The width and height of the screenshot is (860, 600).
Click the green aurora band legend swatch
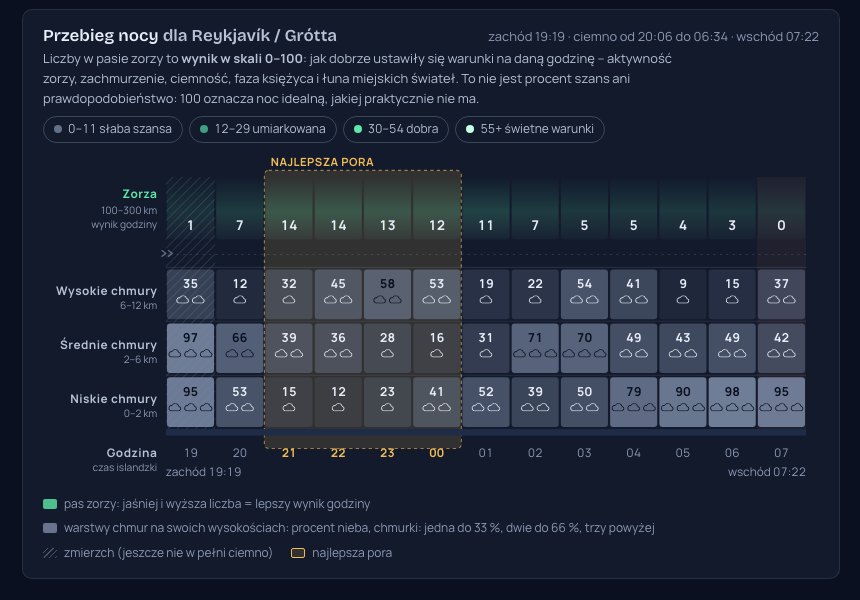[x=50, y=504]
